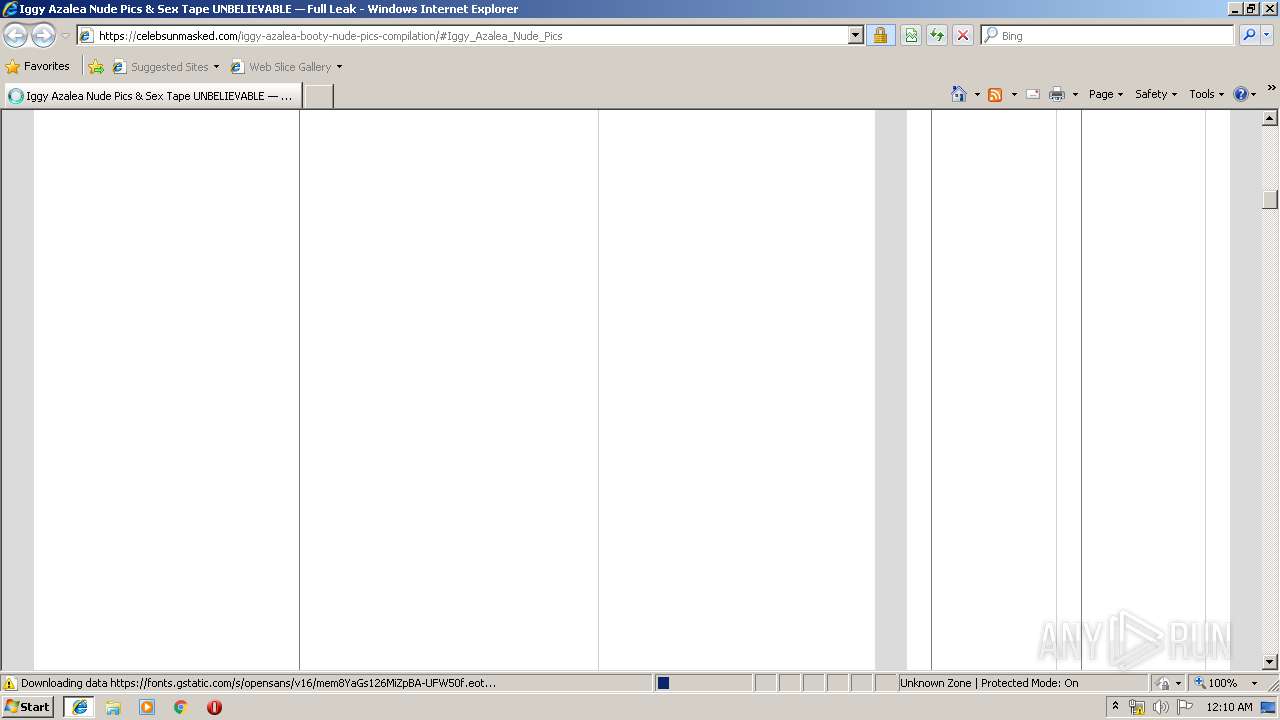Open Windows Media Player taskbar icon

(x=147, y=707)
